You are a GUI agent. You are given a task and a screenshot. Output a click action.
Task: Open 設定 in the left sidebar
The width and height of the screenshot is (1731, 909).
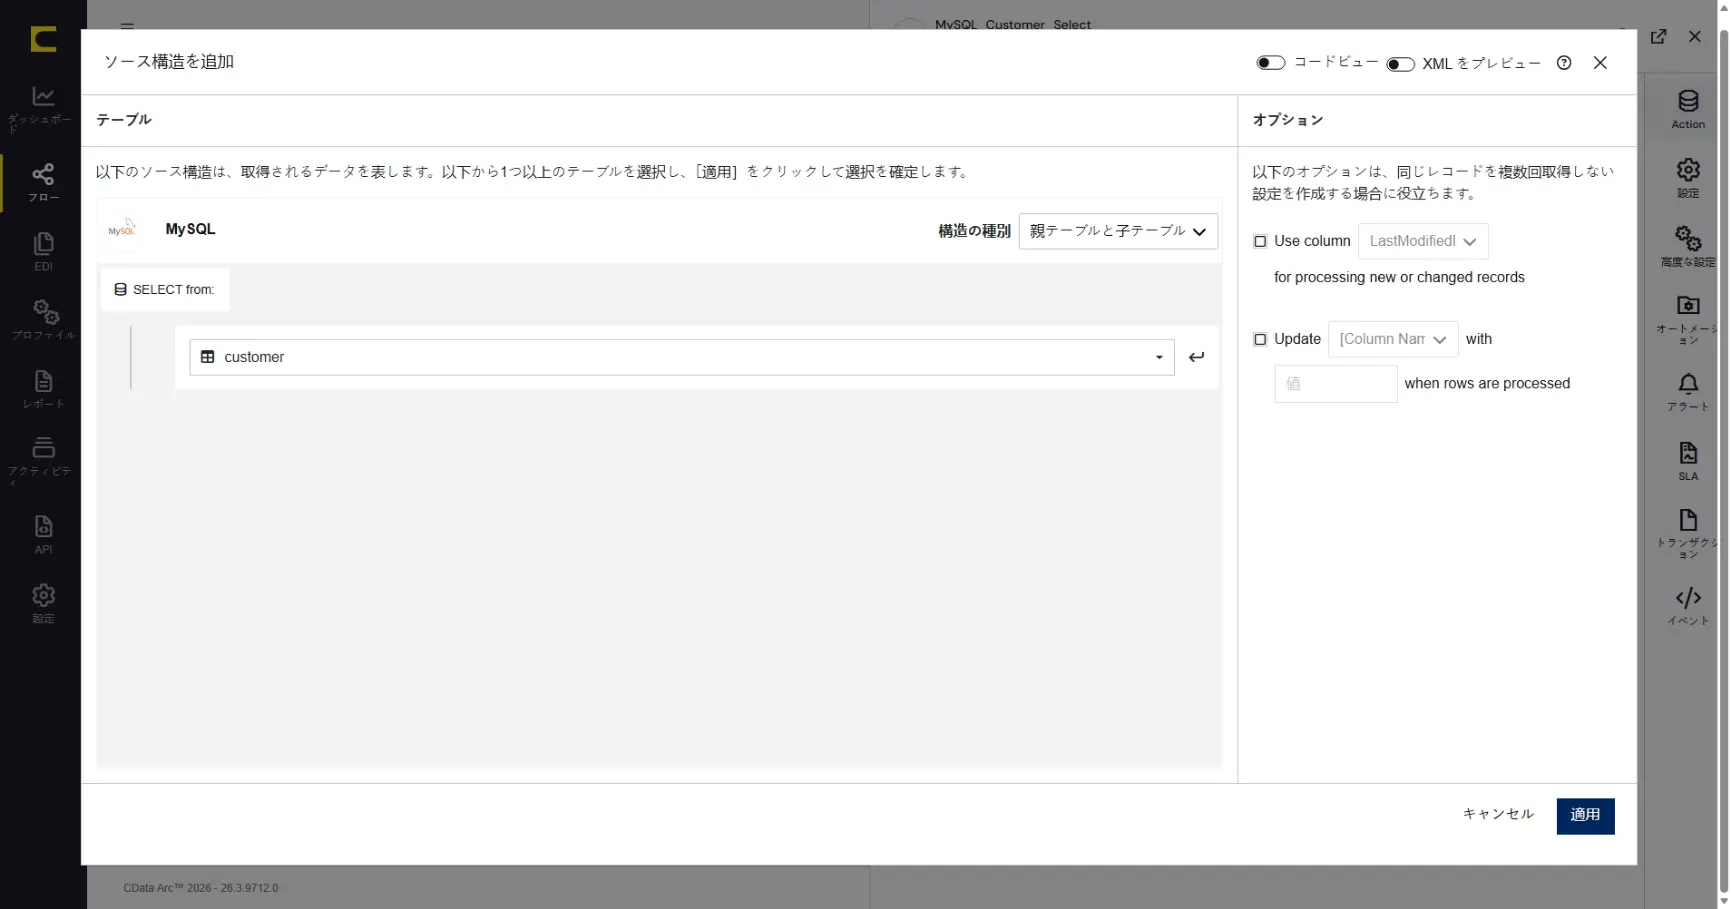pos(43,603)
